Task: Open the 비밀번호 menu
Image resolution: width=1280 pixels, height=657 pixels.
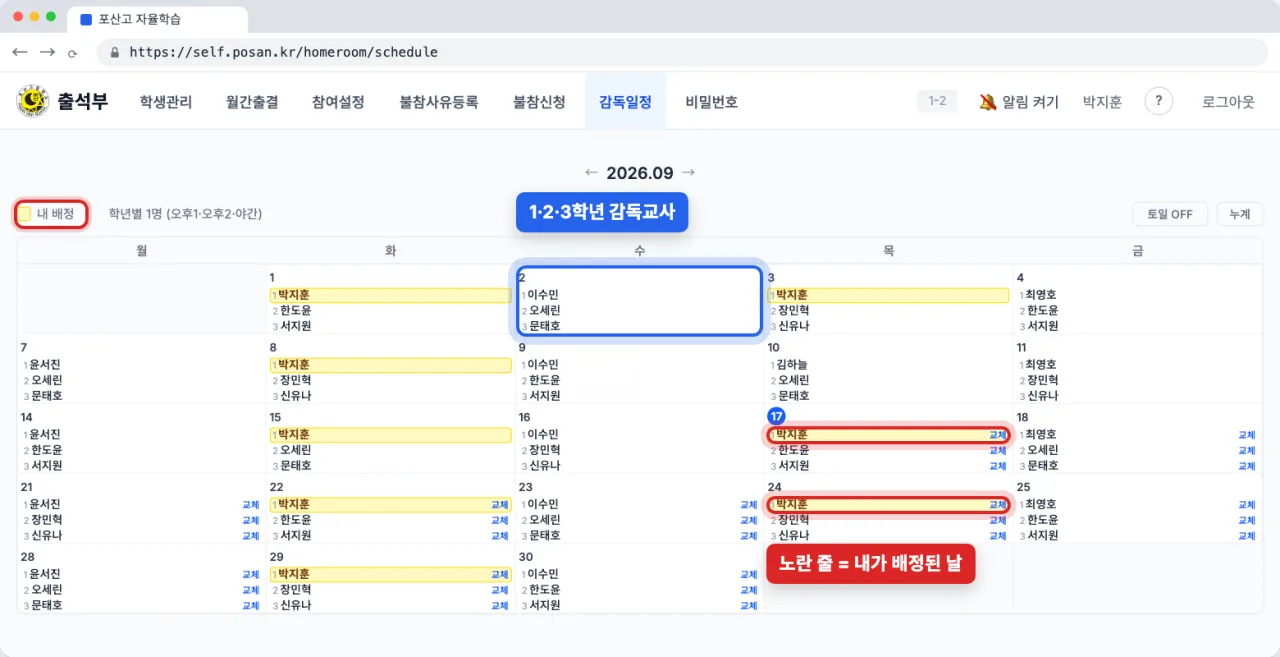Action: click(712, 101)
